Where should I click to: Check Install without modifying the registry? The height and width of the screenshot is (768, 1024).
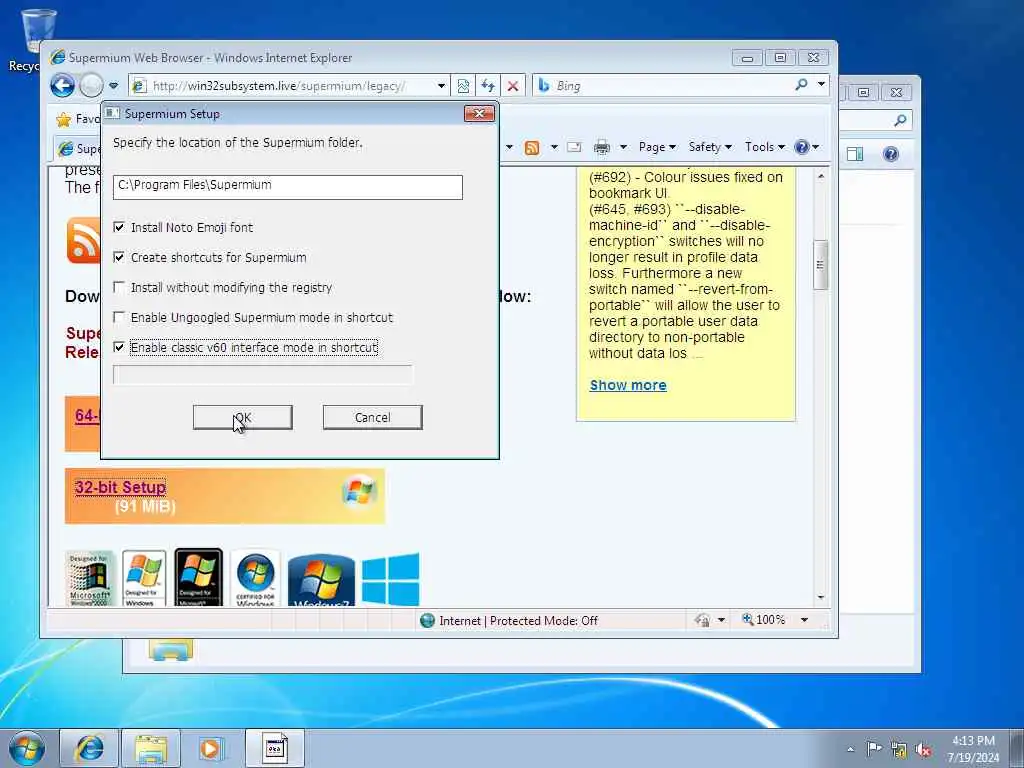click(x=119, y=287)
